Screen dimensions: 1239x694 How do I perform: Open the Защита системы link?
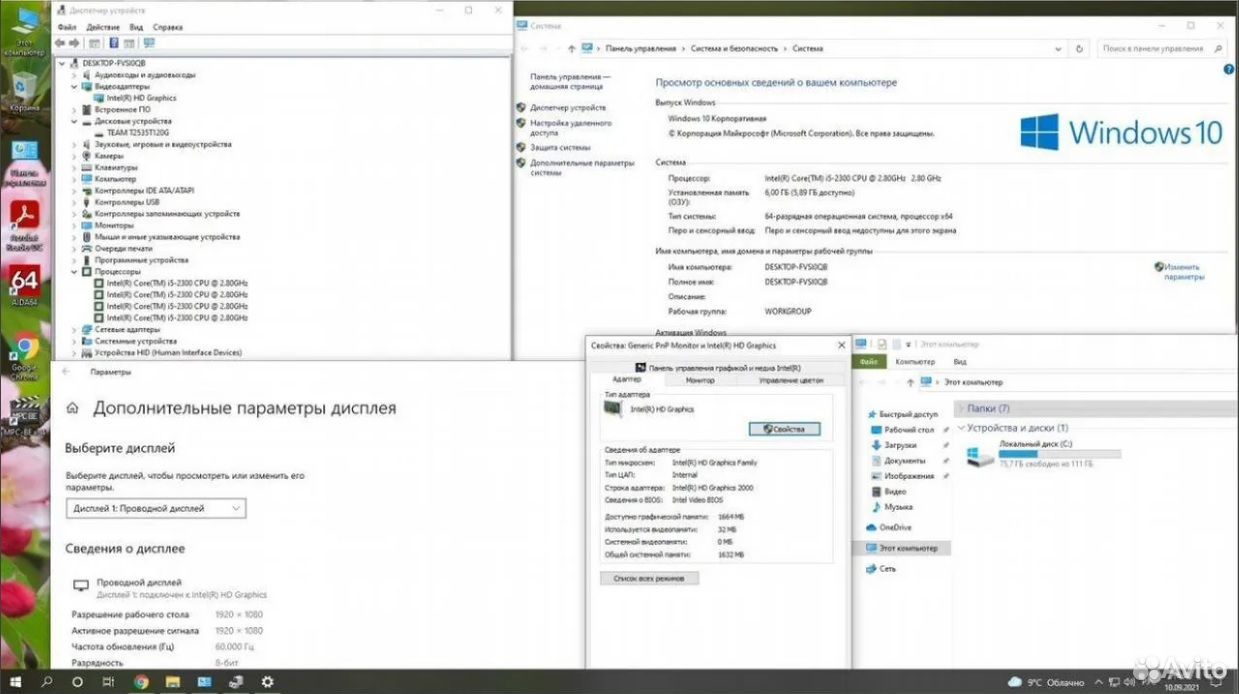(560, 146)
